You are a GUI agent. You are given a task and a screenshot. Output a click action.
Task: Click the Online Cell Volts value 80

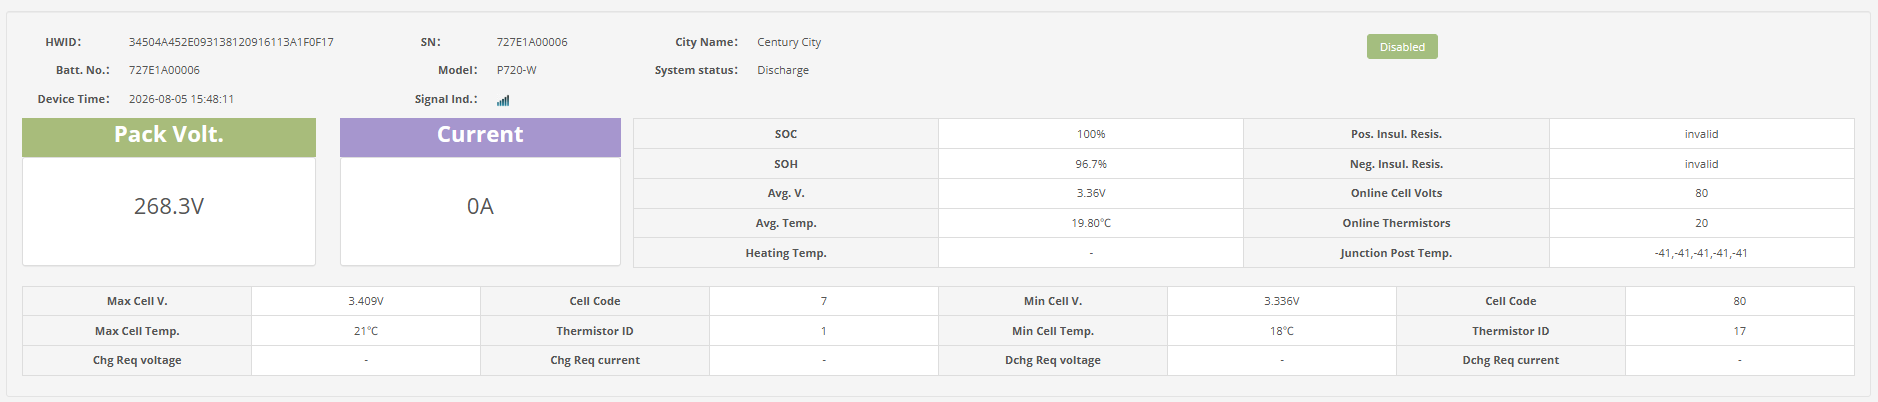(x=1701, y=193)
